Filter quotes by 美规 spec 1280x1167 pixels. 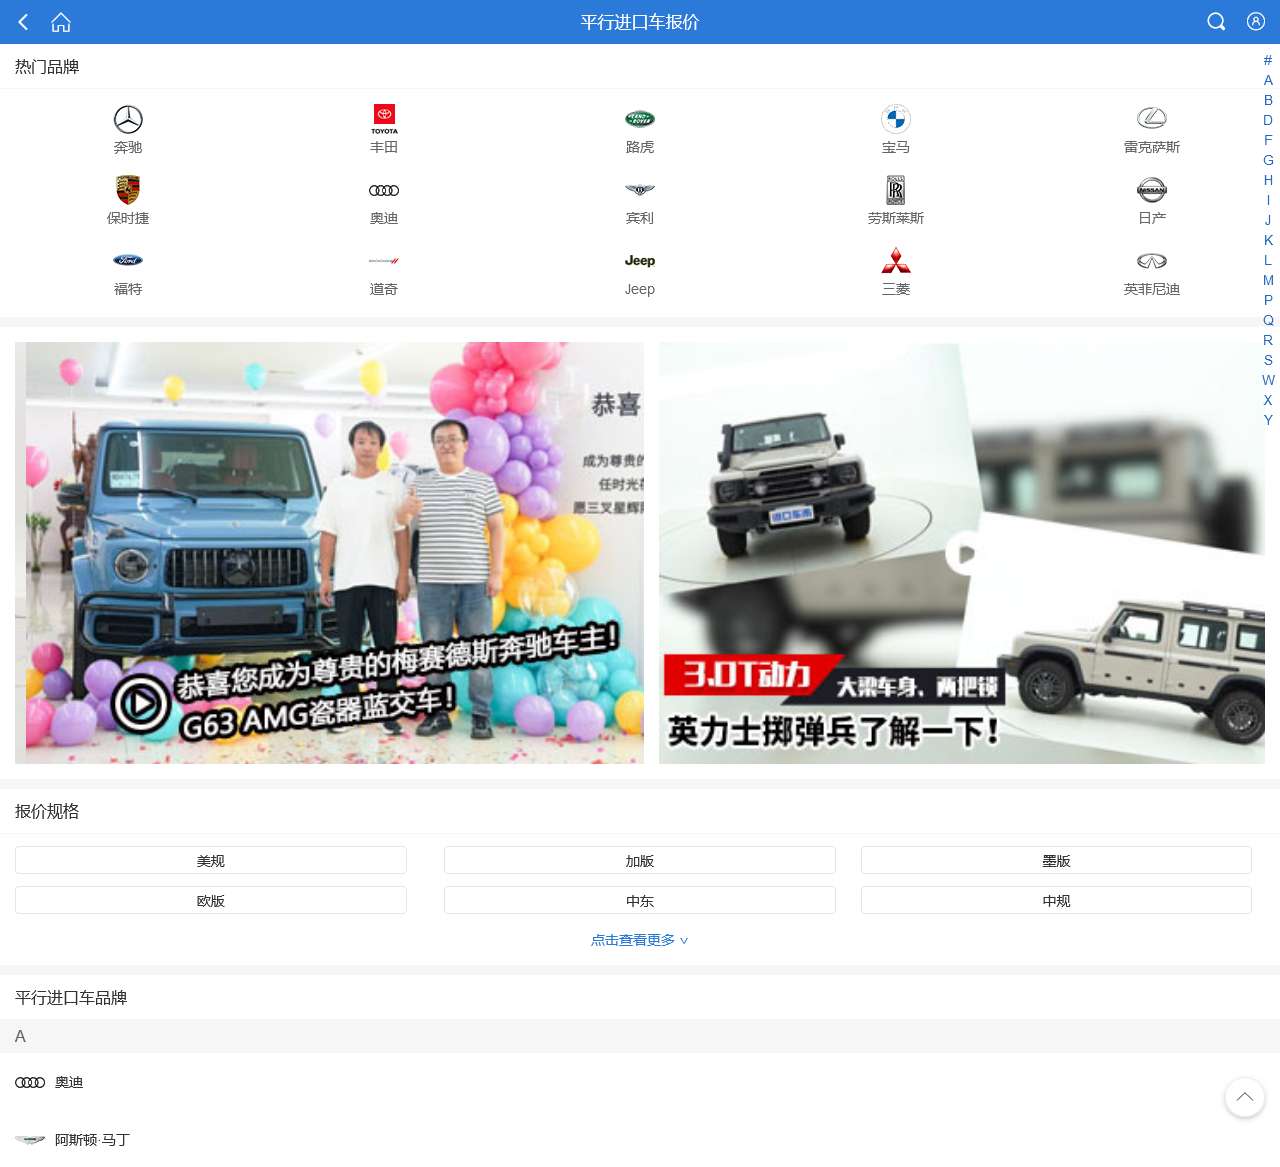tap(211, 860)
